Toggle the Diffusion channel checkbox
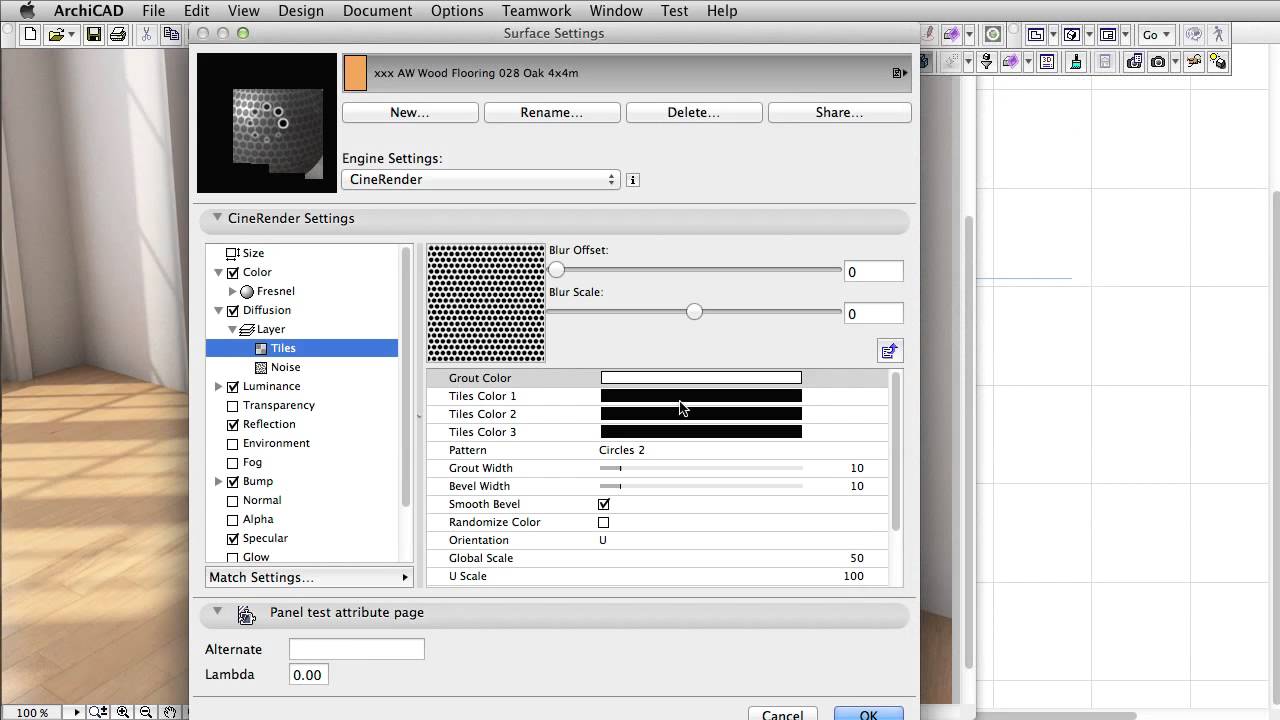Screen dimensions: 1280x720 (233, 310)
